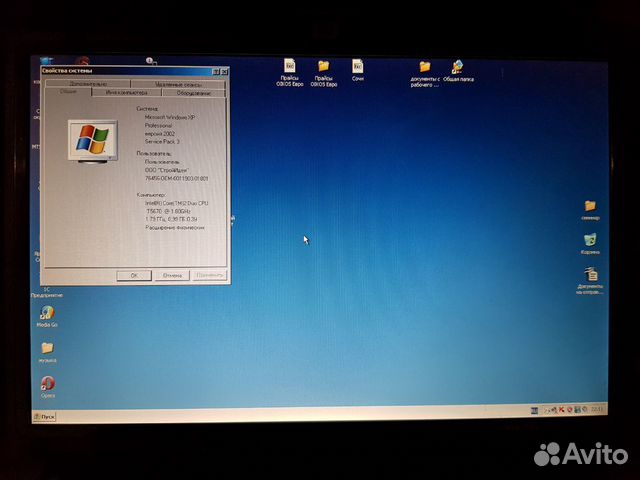Click the question-mark help button in the dialog title bar
This screenshot has height=480, width=640.
[x=216, y=72]
